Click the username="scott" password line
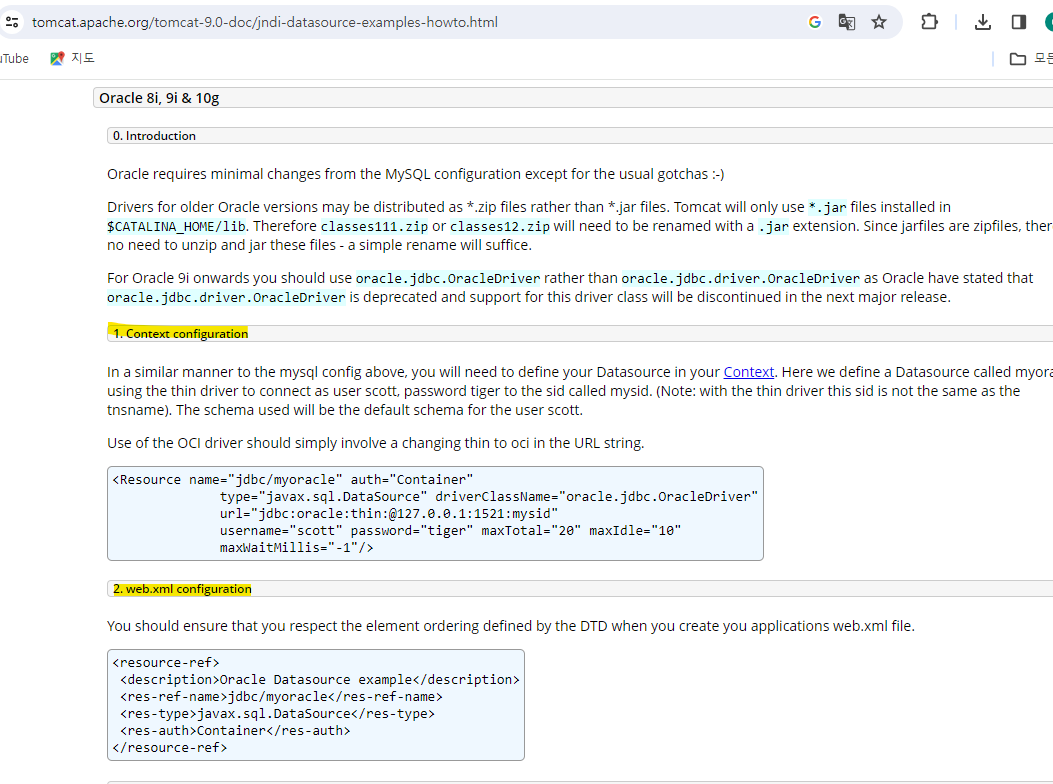 coord(451,531)
